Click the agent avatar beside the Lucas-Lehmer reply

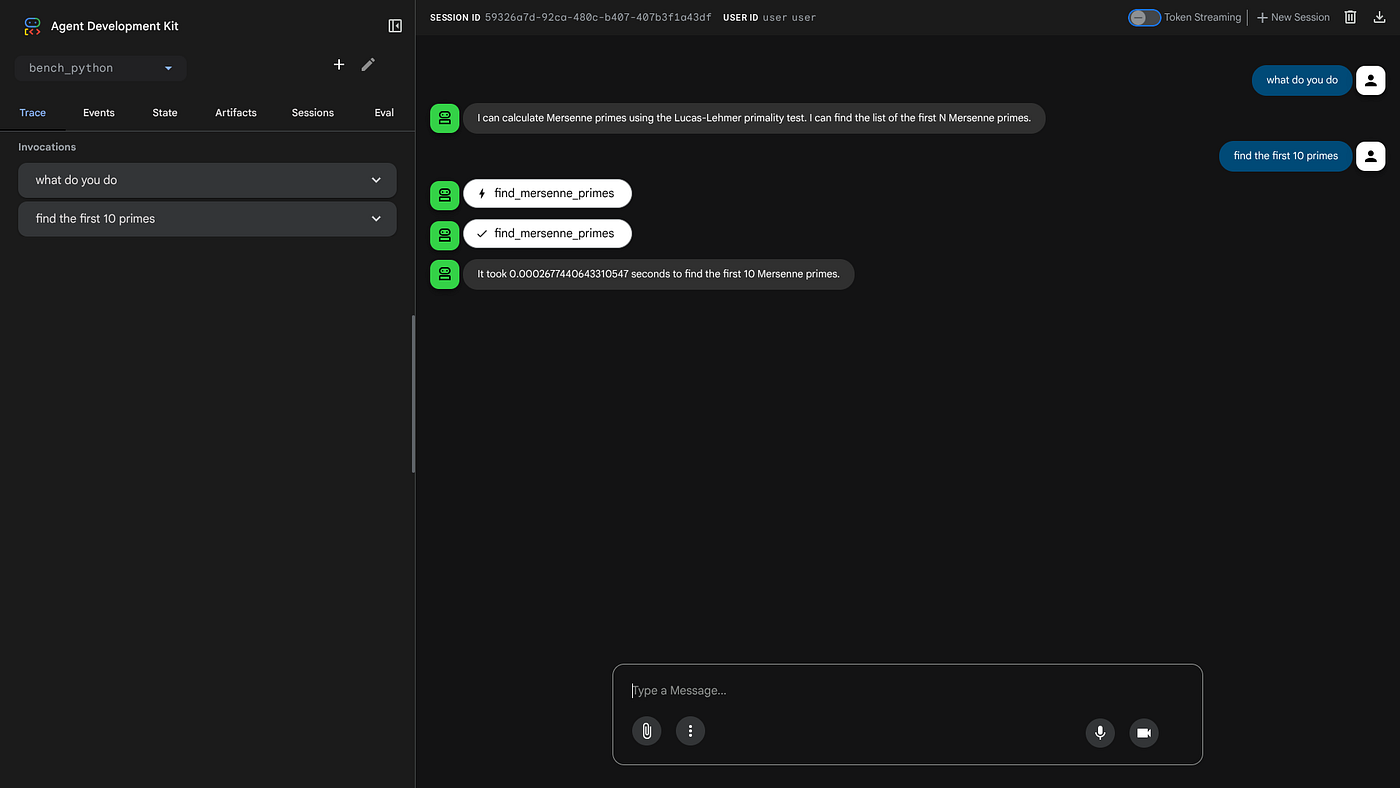444,118
